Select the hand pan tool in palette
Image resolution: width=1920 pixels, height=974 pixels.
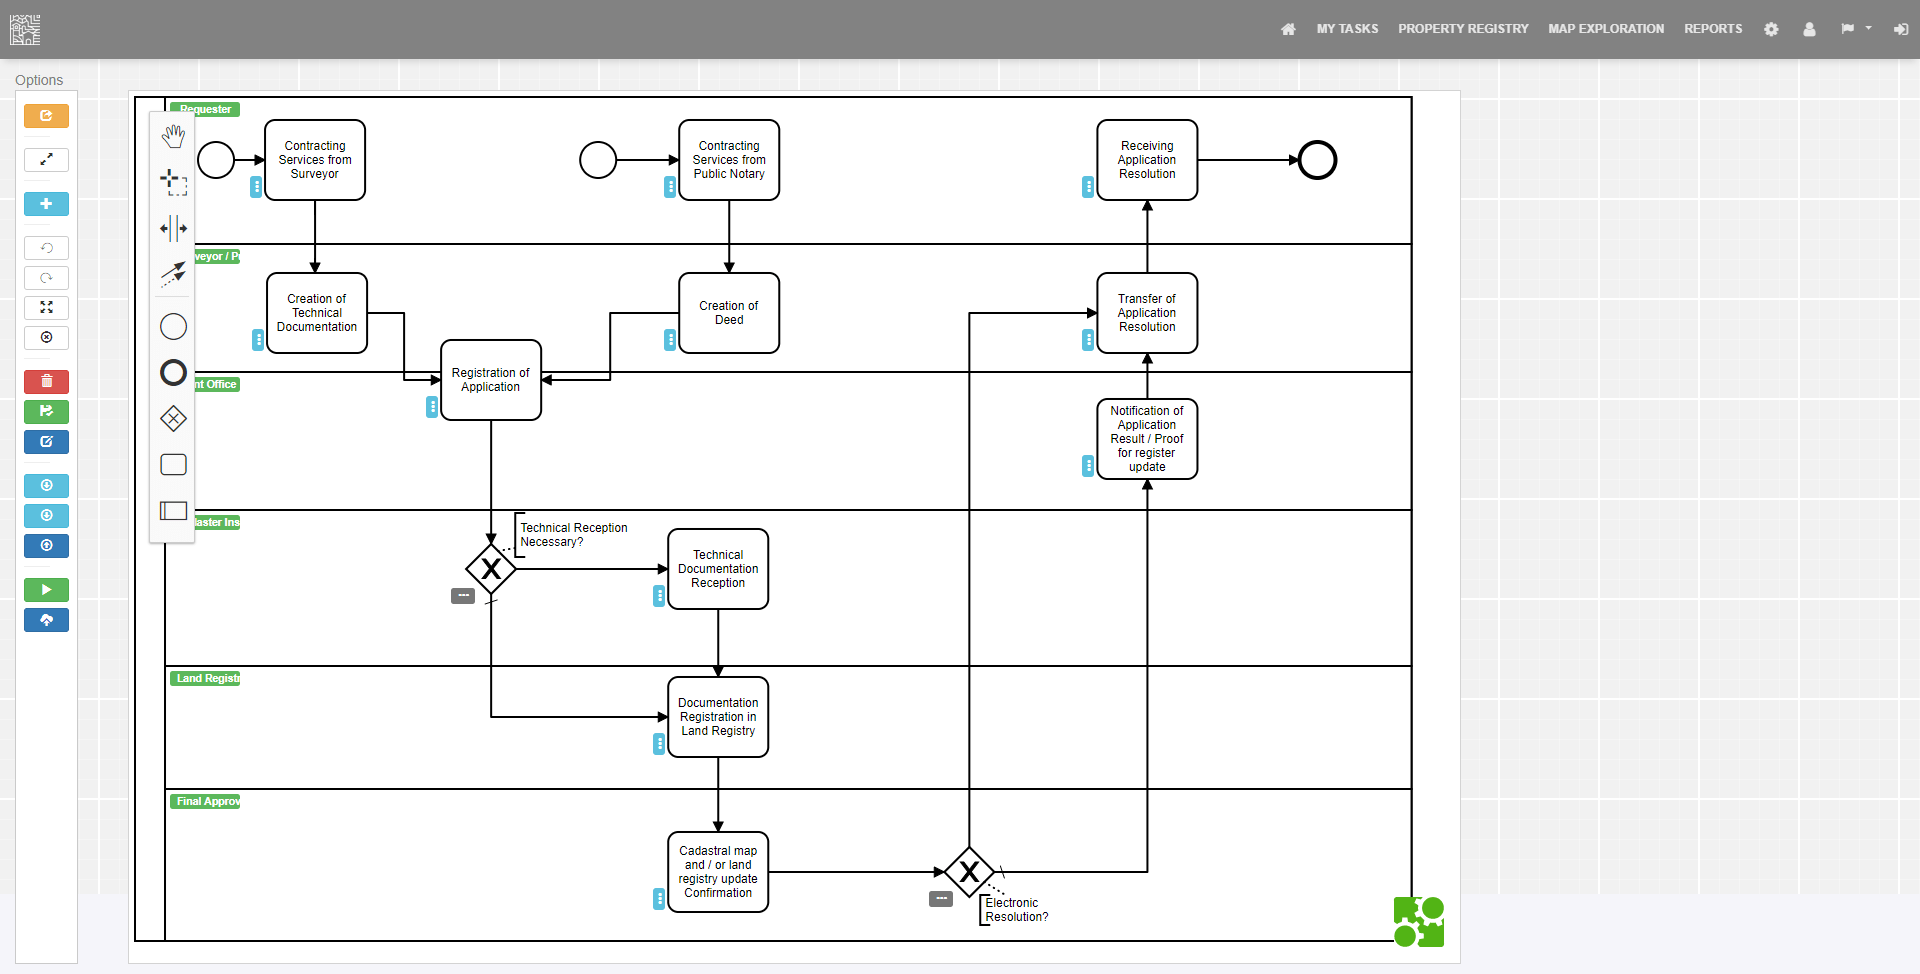[173, 136]
